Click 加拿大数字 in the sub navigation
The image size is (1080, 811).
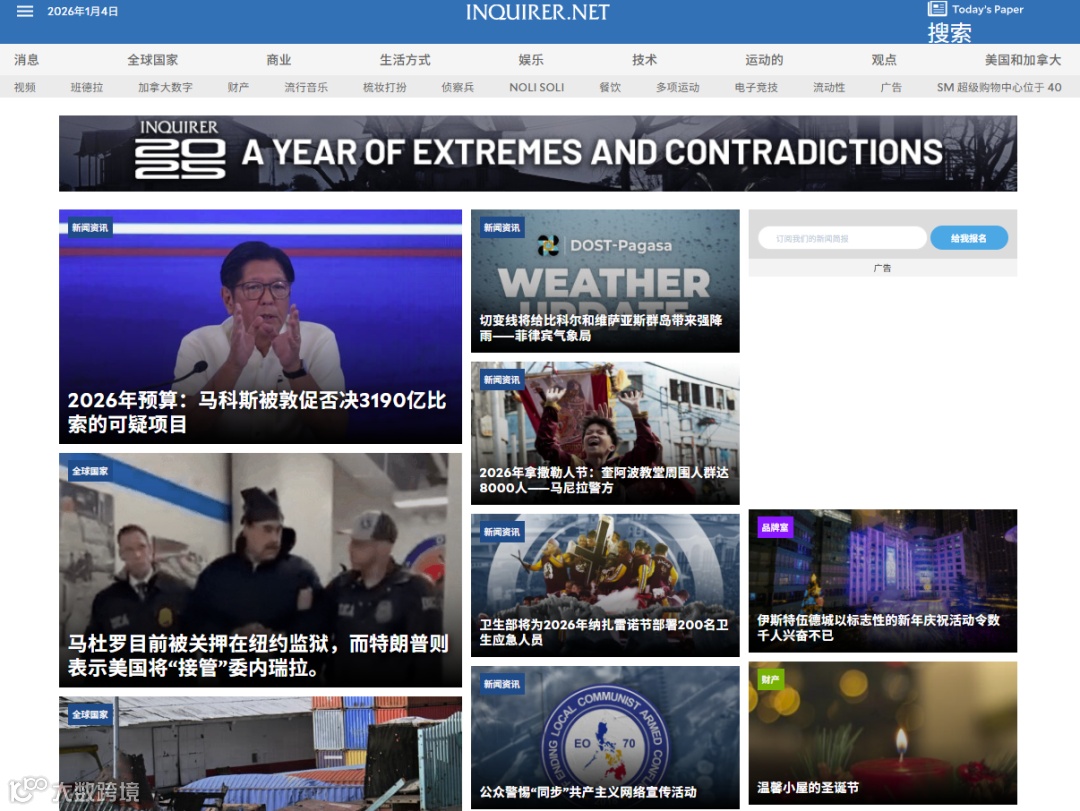point(165,87)
